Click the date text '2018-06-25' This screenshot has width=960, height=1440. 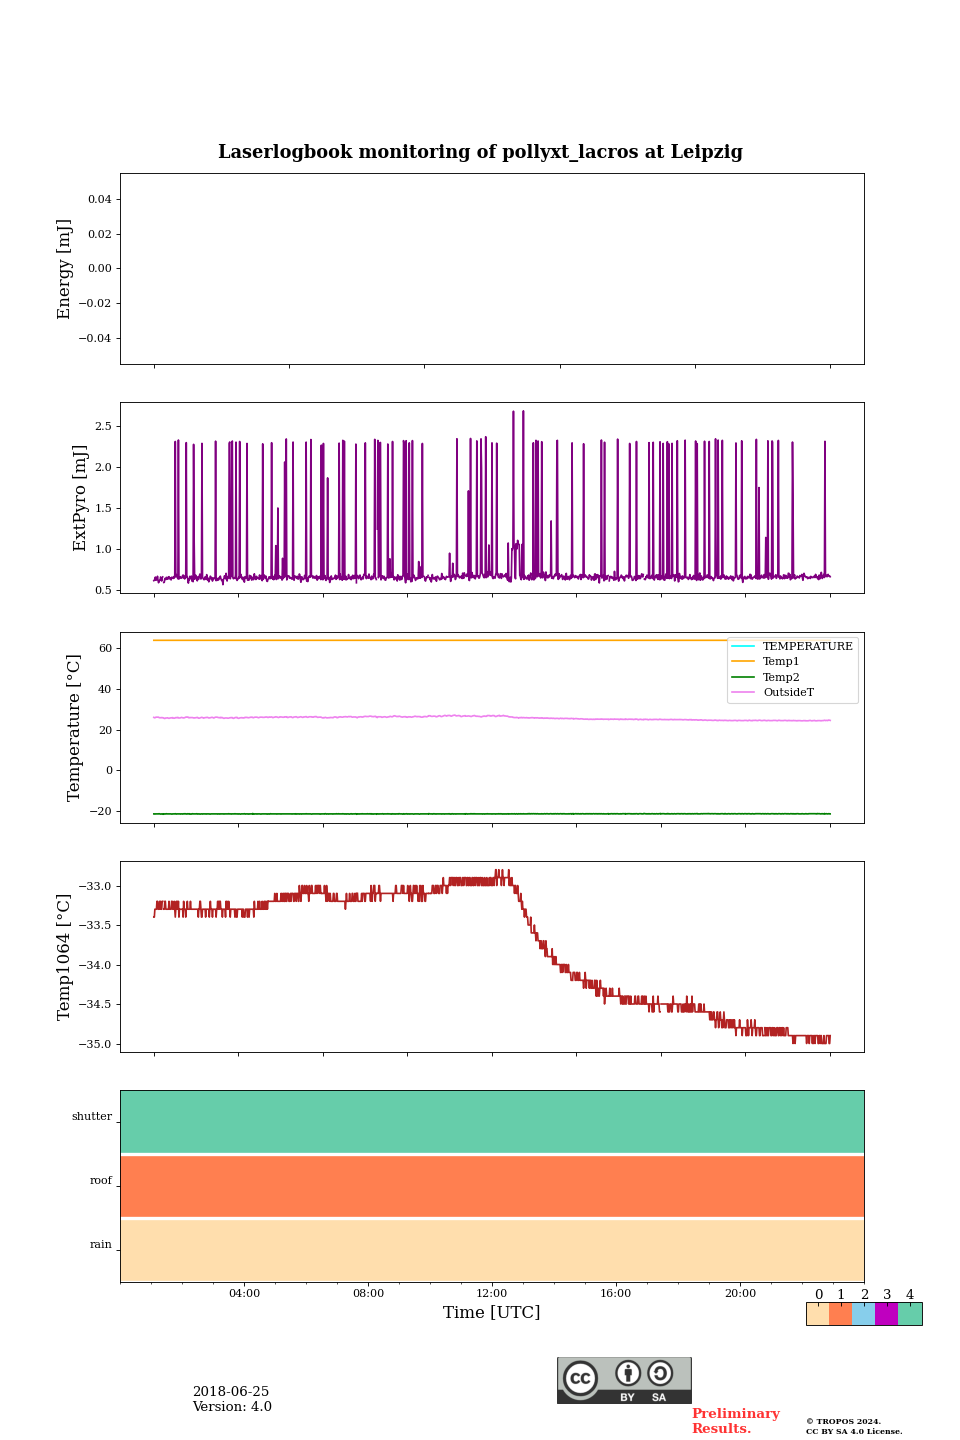[231, 1392]
